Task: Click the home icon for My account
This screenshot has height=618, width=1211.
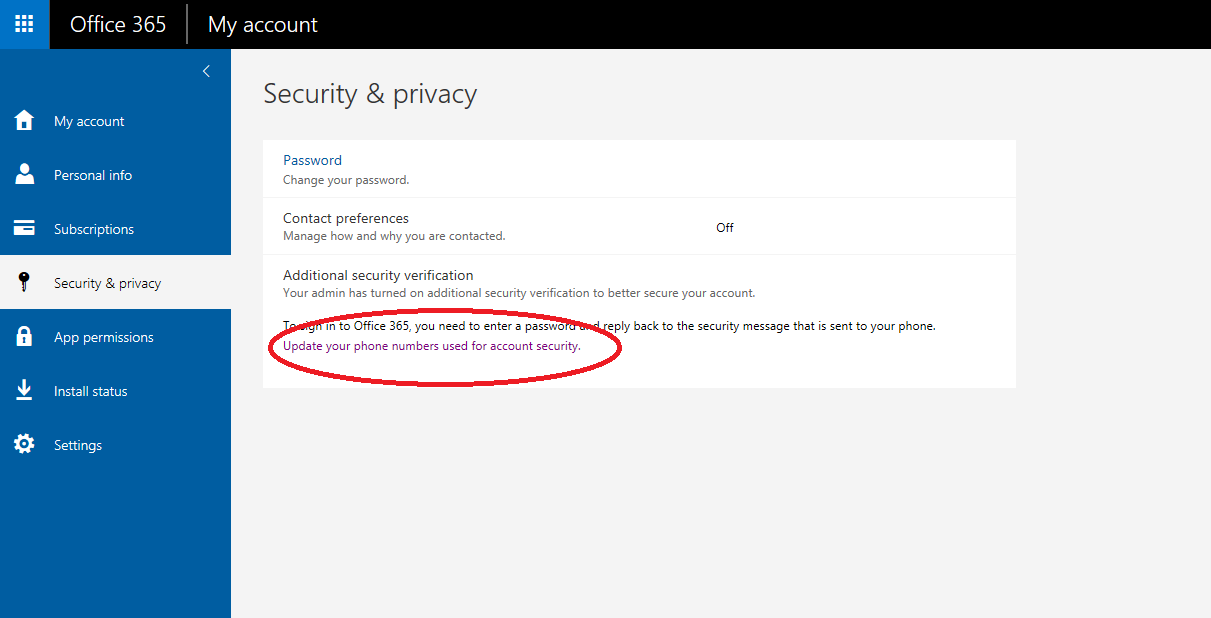Action: click(x=24, y=121)
